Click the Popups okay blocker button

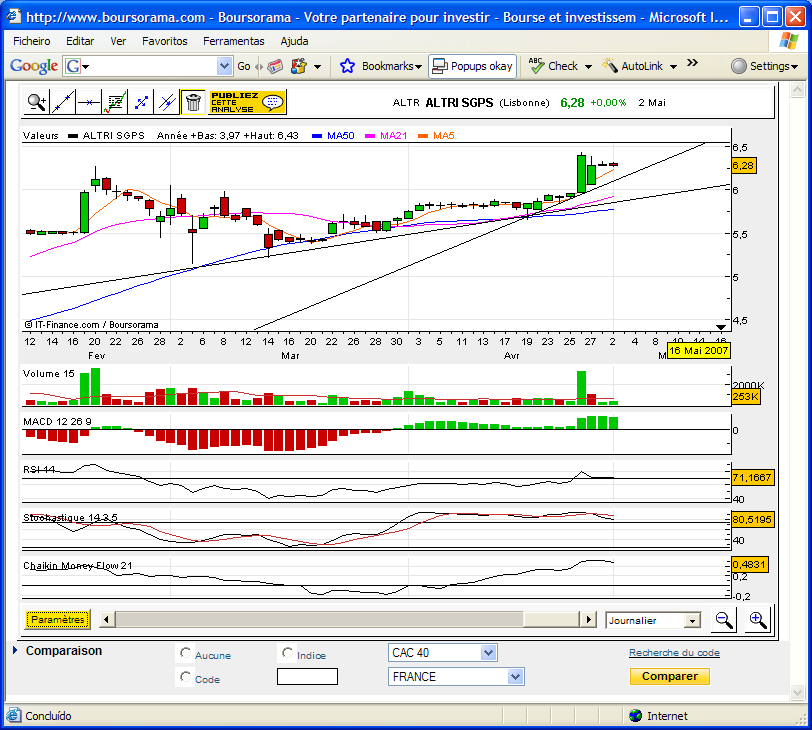click(x=472, y=66)
